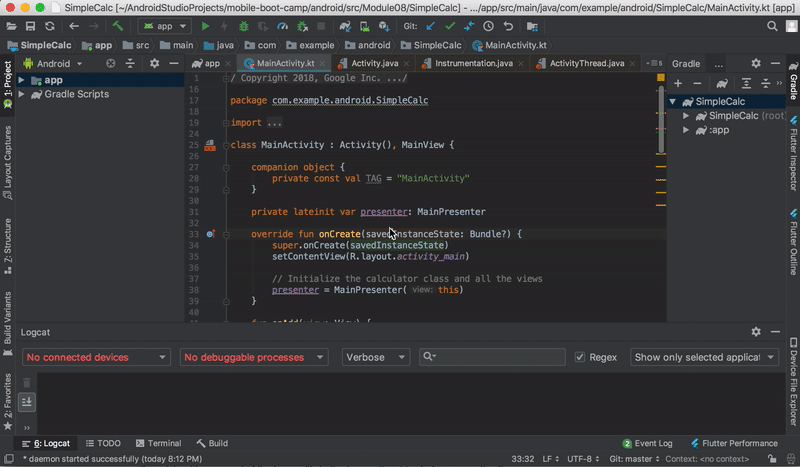The height and width of the screenshot is (467, 800).
Task: Click the Git update project blue arrow
Action: coord(431,26)
